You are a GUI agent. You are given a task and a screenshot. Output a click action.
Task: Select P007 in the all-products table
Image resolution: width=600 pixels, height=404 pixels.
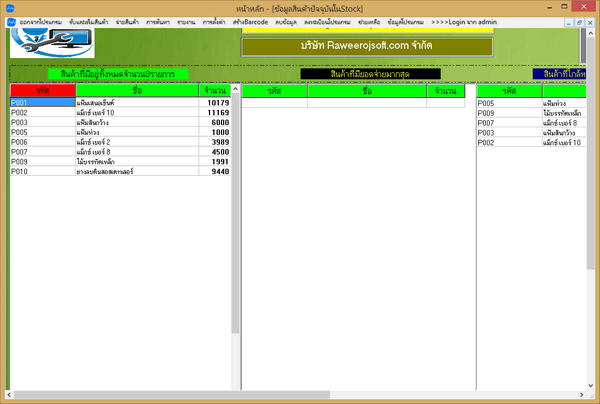42,152
